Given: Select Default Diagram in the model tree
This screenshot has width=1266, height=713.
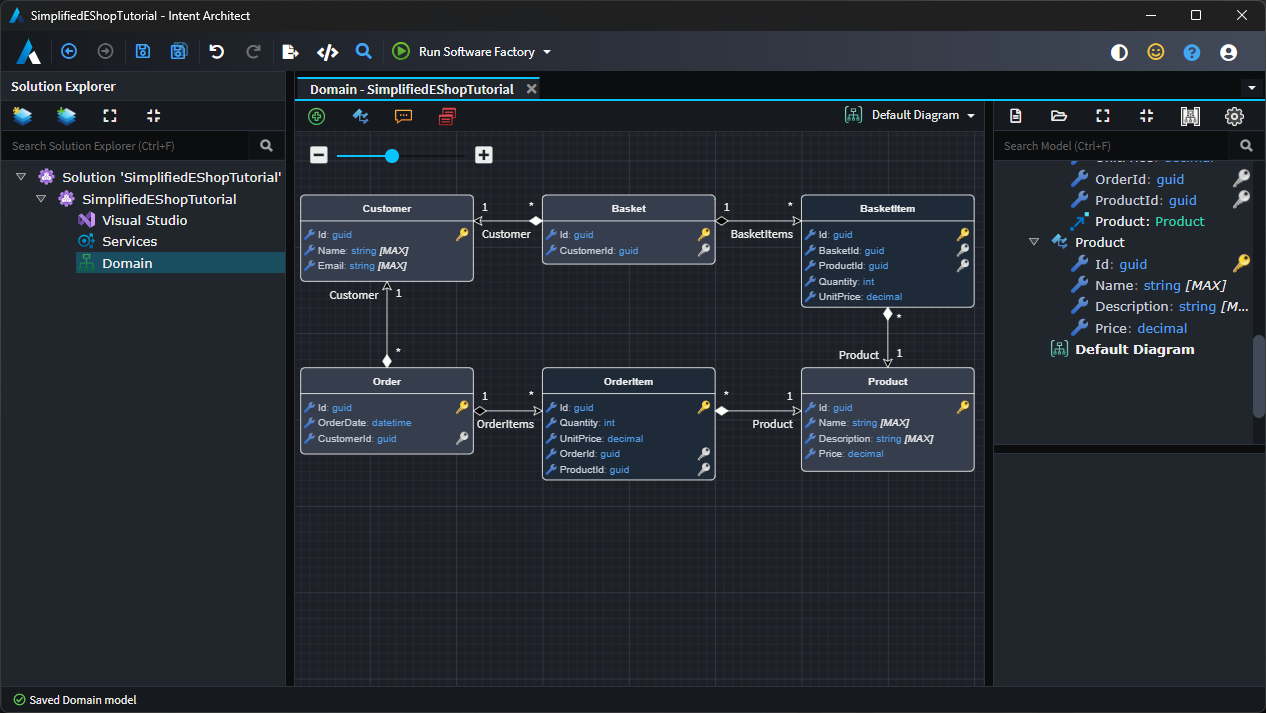Looking at the screenshot, I should point(1134,349).
